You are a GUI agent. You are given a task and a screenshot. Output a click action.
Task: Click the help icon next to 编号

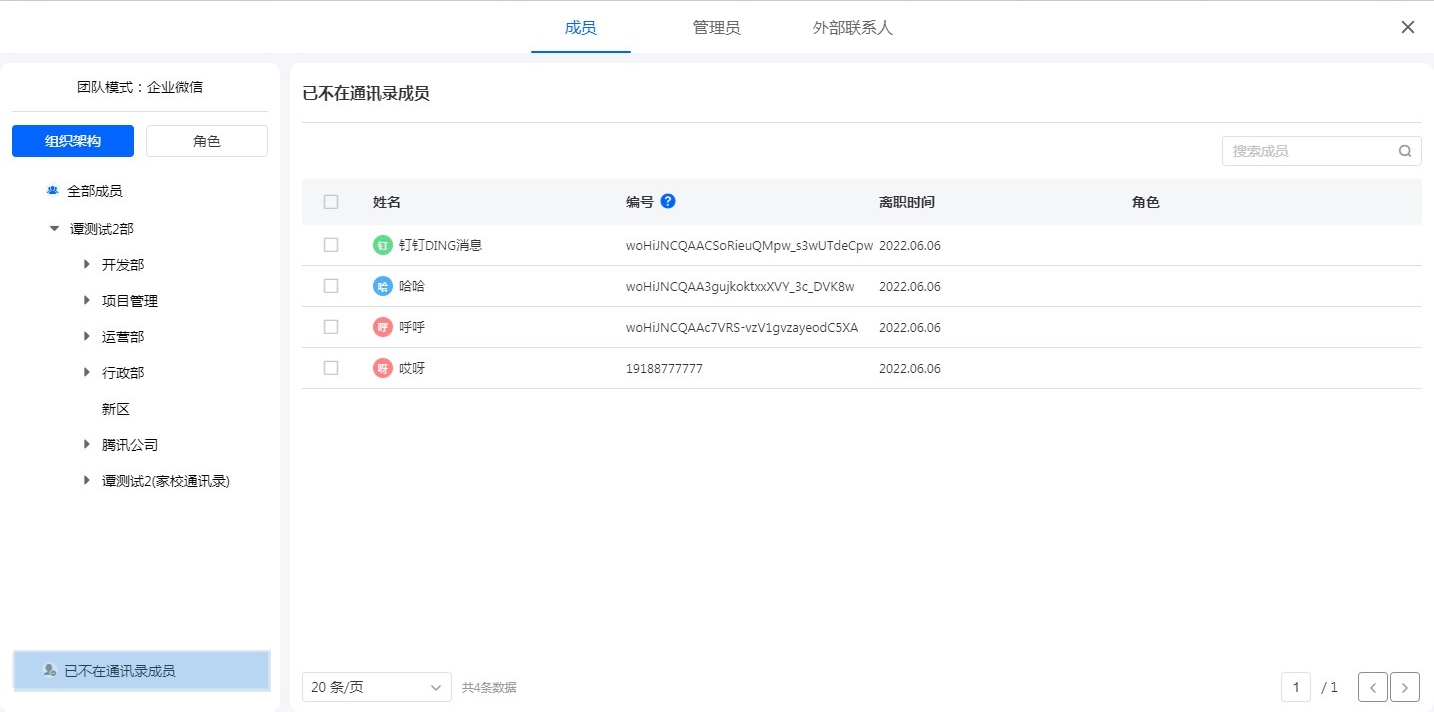pos(668,201)
